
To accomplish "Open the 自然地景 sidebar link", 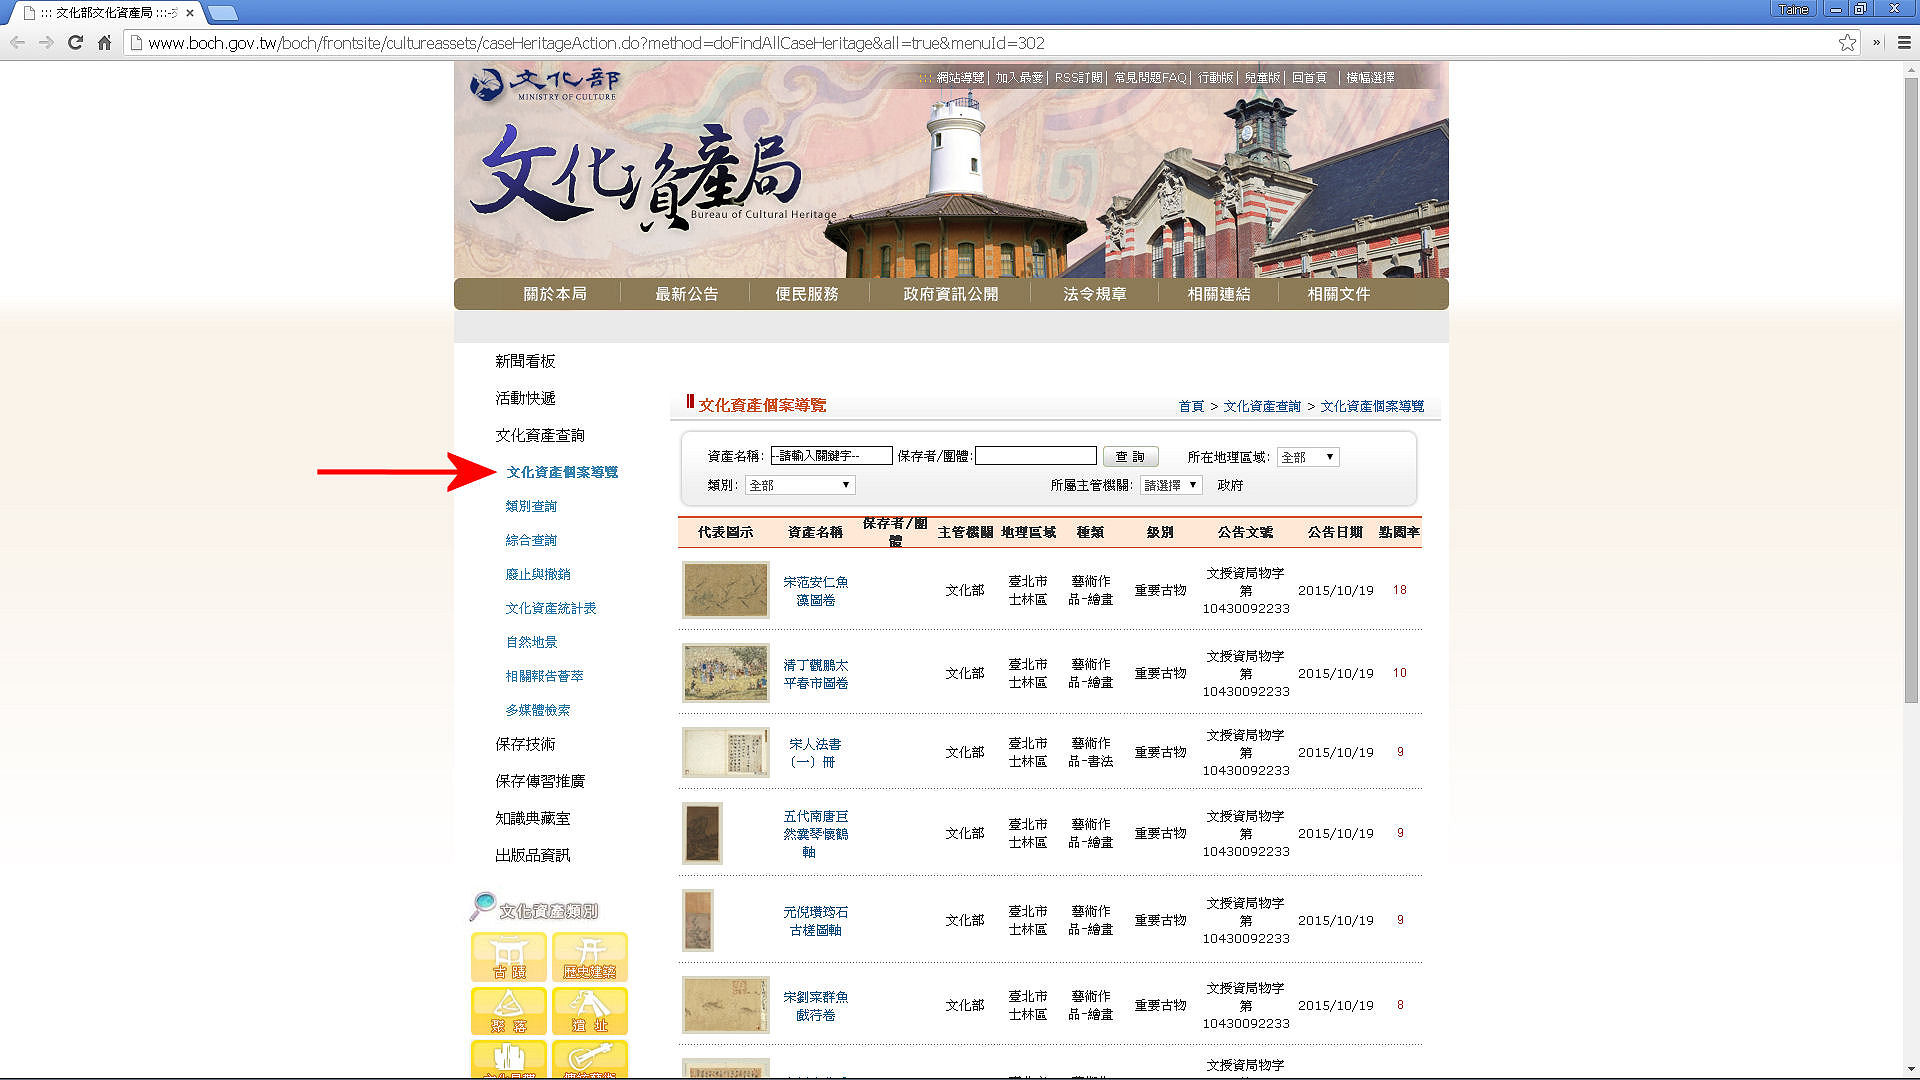I will (531, 642).
